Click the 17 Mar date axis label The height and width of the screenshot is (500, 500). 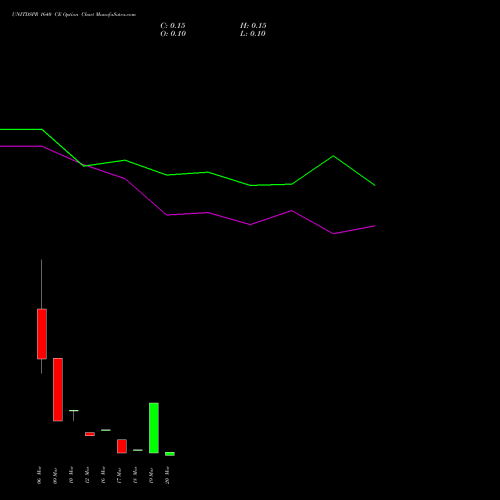click(x=119, y=475)
